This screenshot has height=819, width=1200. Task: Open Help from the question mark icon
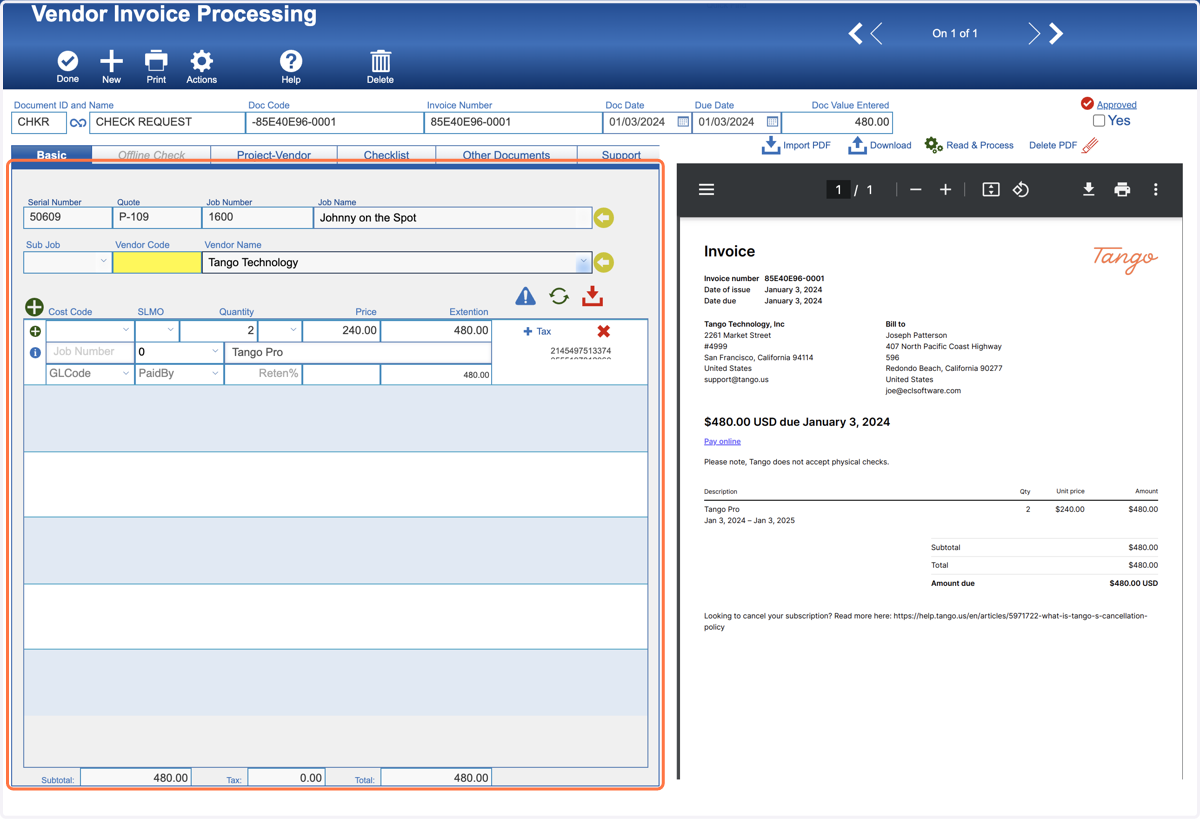290,61
